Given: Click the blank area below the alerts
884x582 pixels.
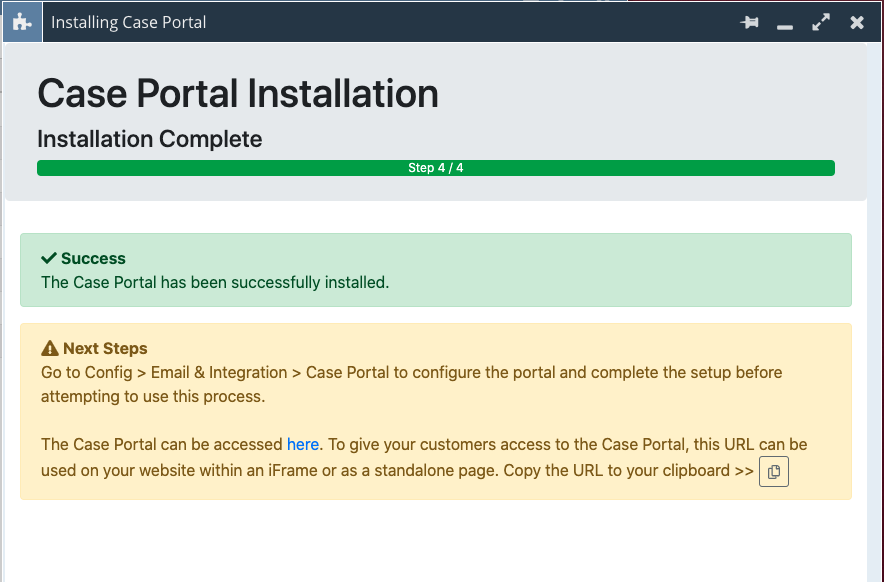Looking at the screenshot, I should coord(436,540).
